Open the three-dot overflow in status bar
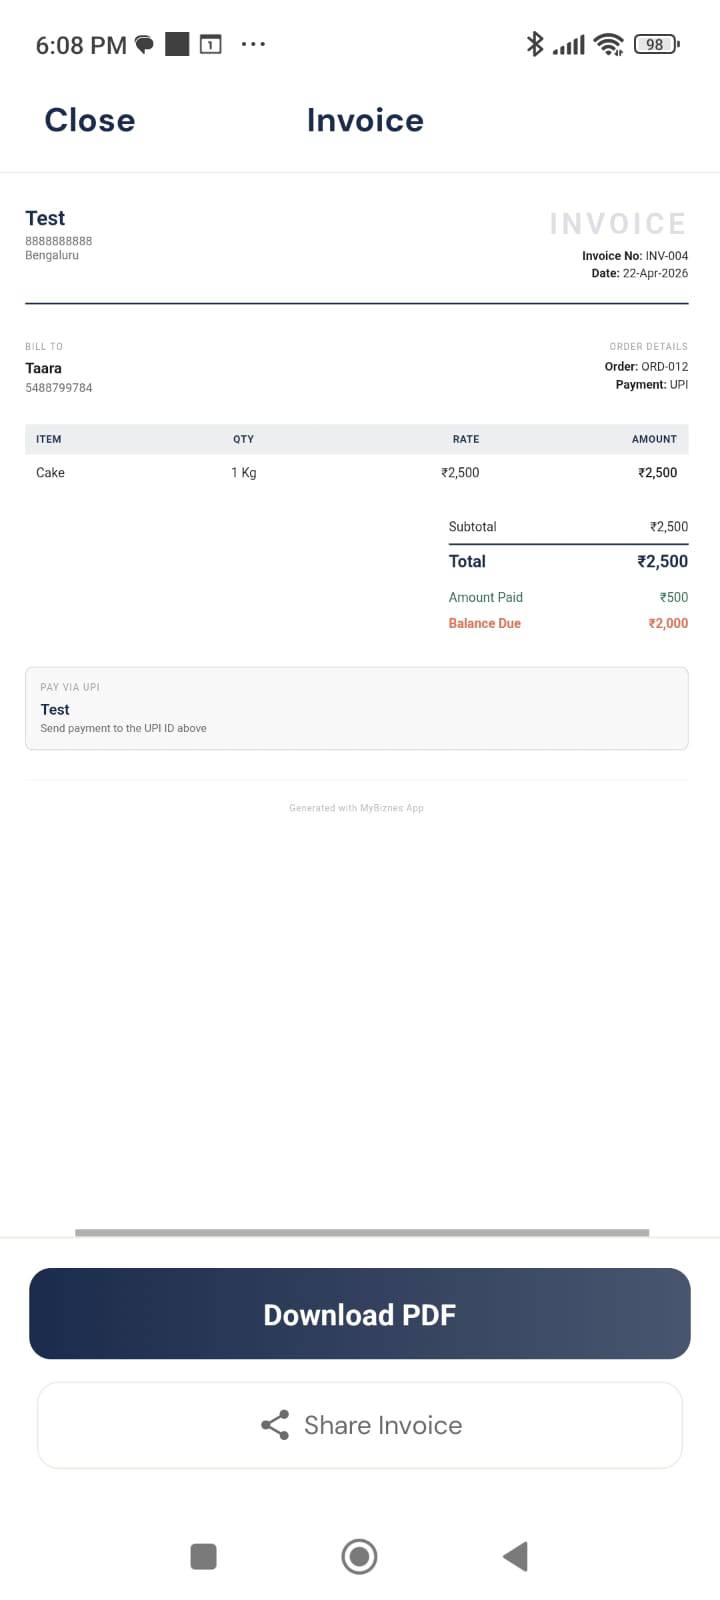This screenshot has height=1600, width=720. pos(253,44)
